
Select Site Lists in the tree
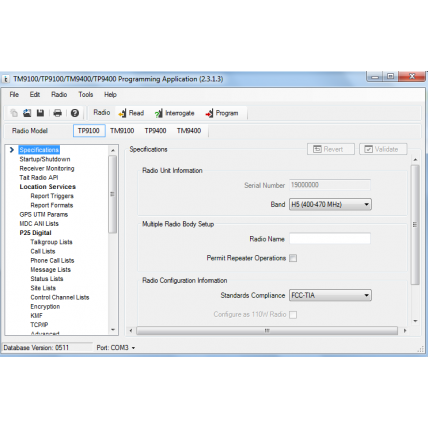43,288
